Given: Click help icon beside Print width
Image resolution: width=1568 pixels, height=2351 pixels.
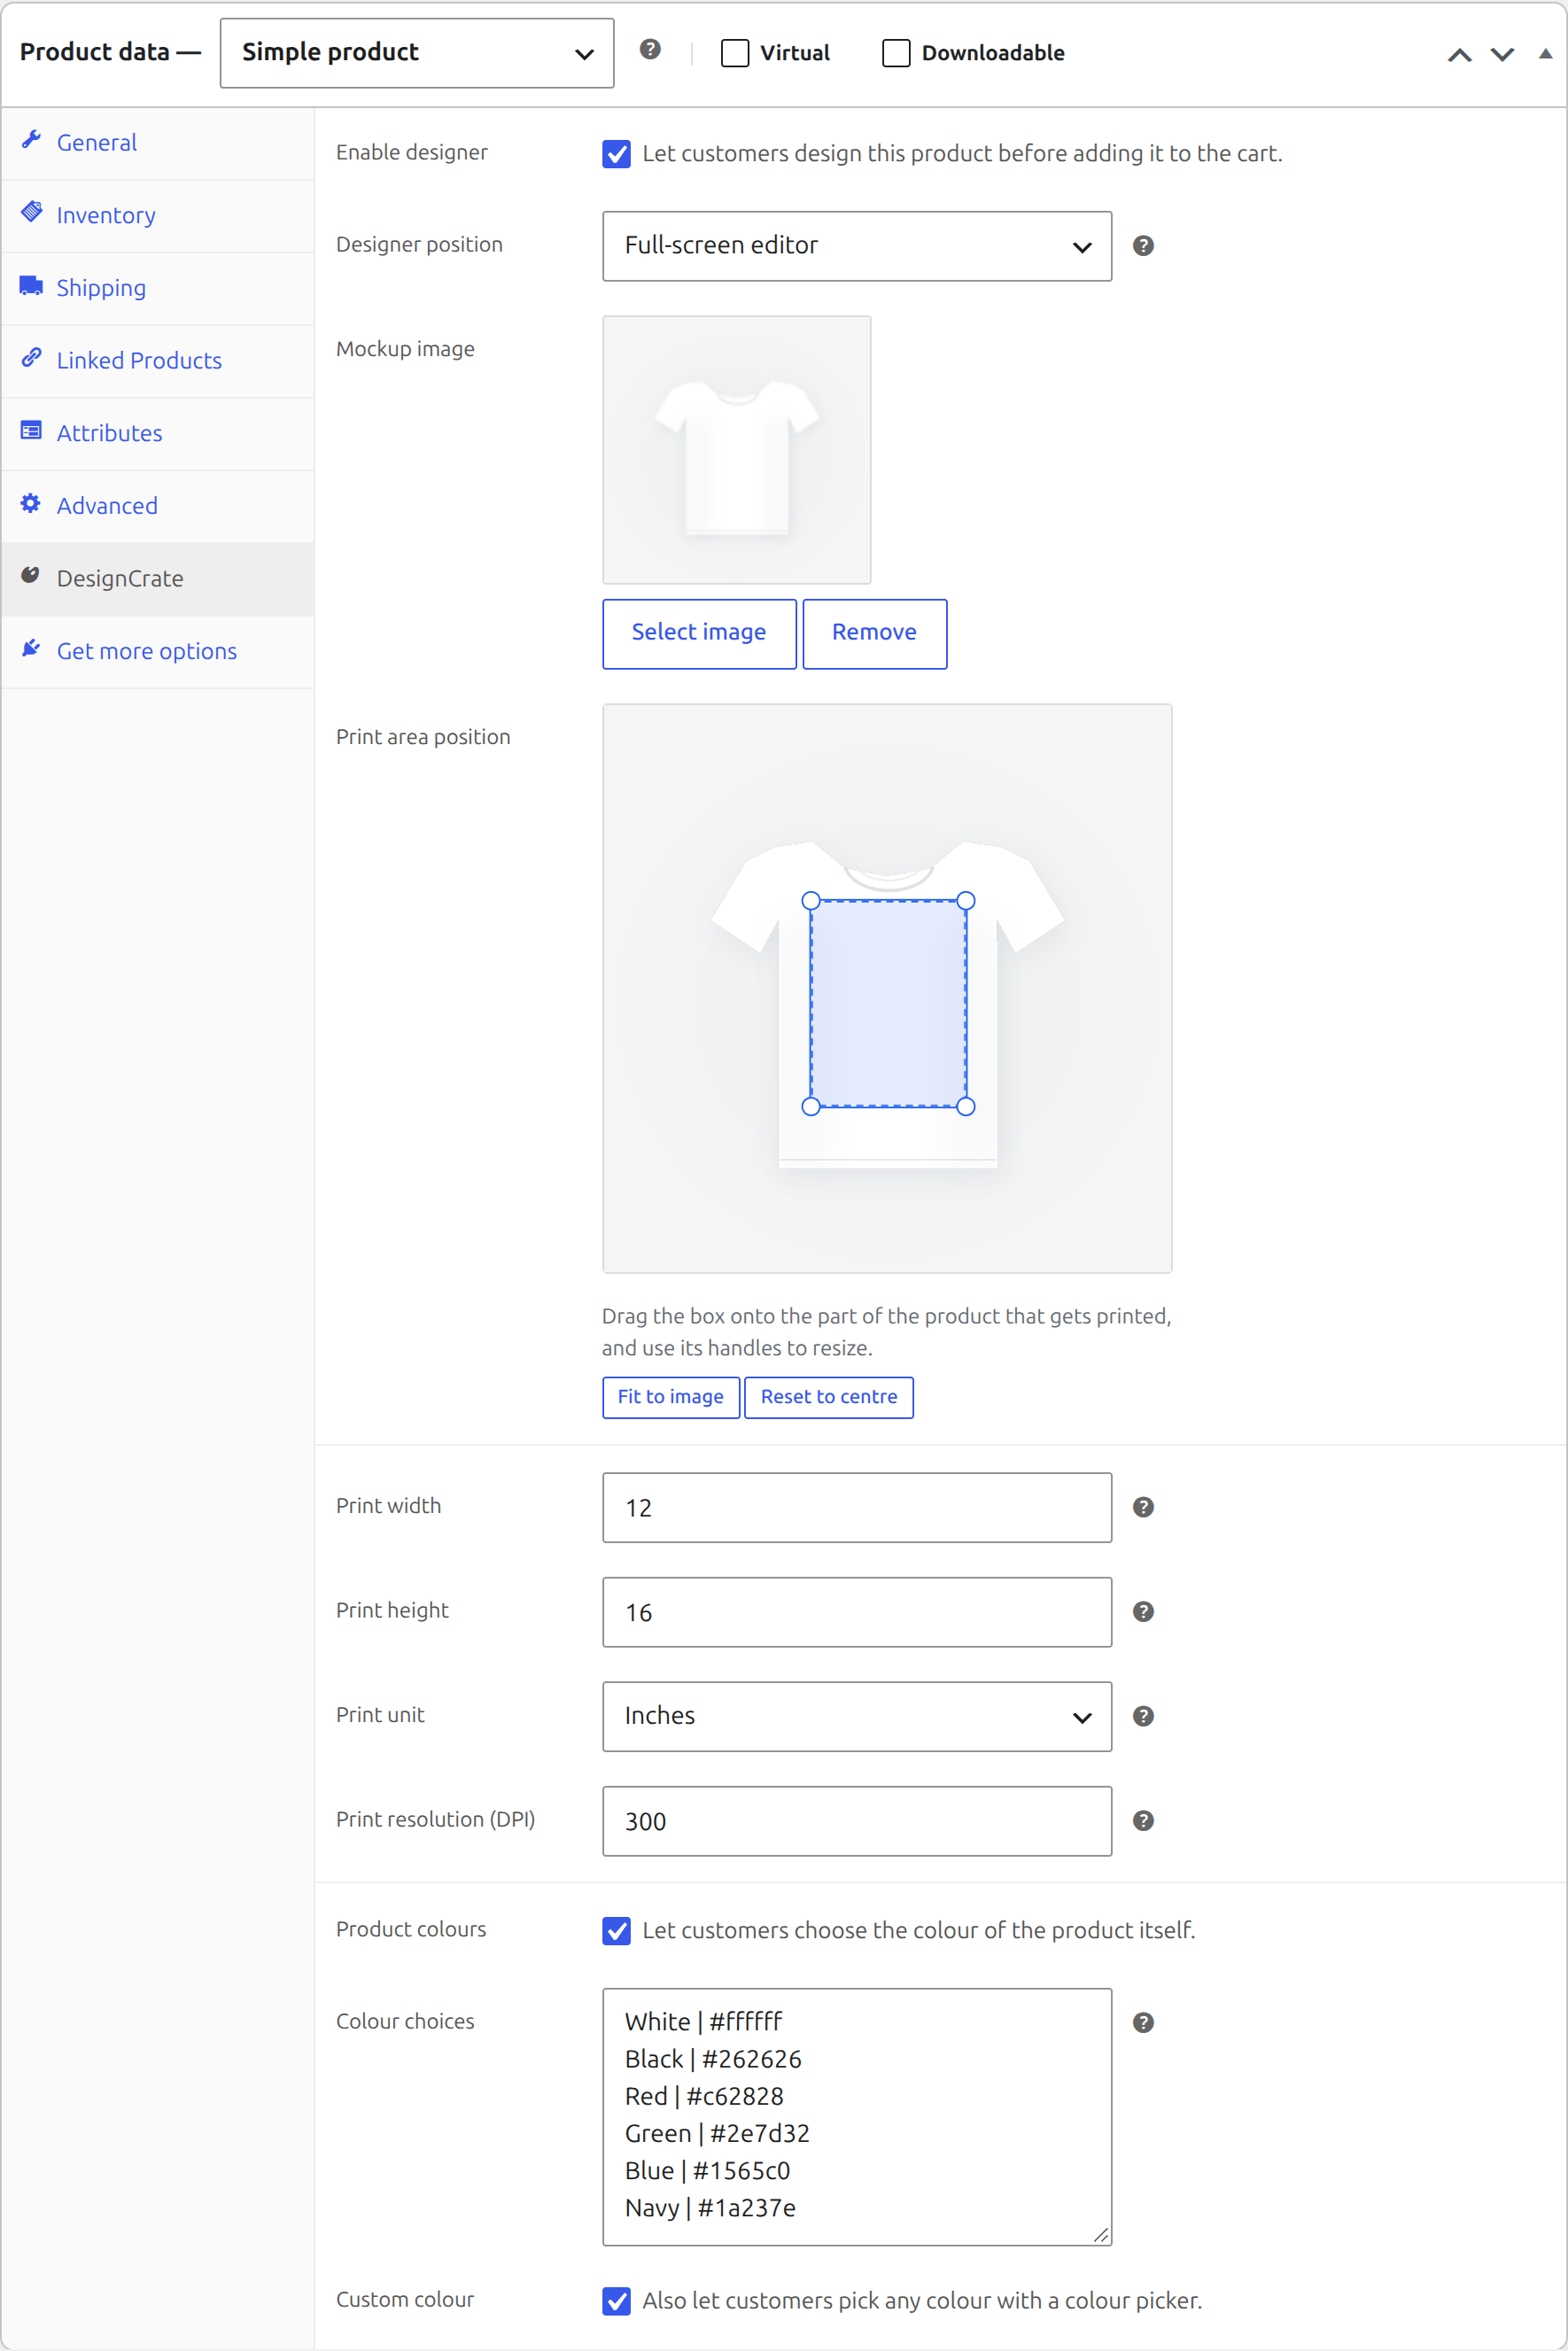Looking at the screenshot, I should [x=1143, y=1507].
